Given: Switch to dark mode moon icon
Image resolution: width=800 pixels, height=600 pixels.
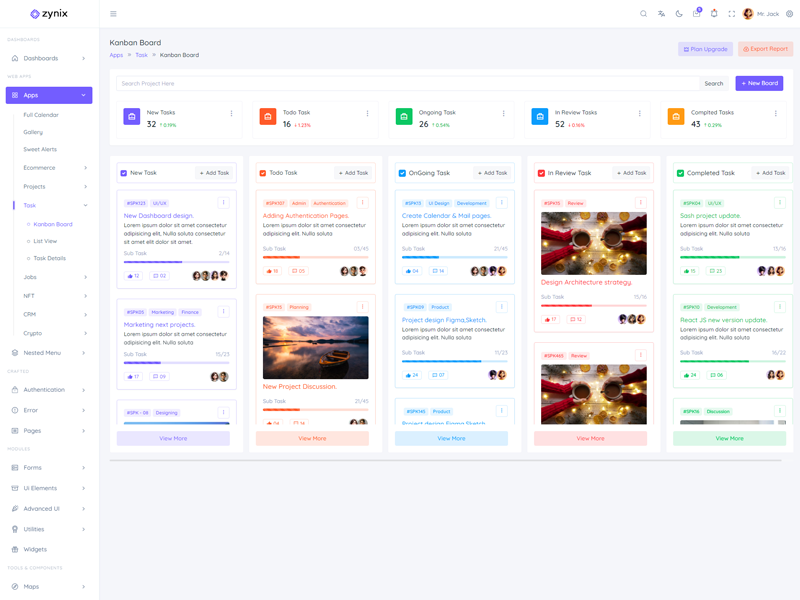Looking at the screenshot, I should (x=679, y=14).
